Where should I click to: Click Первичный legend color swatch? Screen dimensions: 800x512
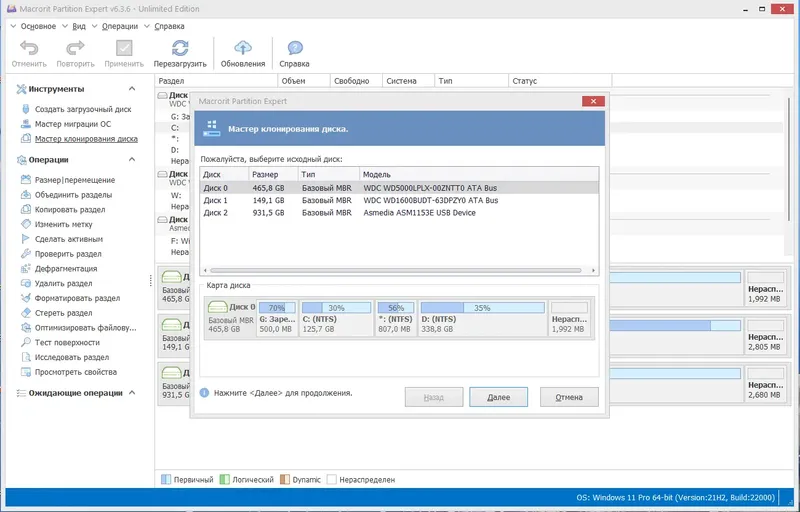[x=166, y=479]
